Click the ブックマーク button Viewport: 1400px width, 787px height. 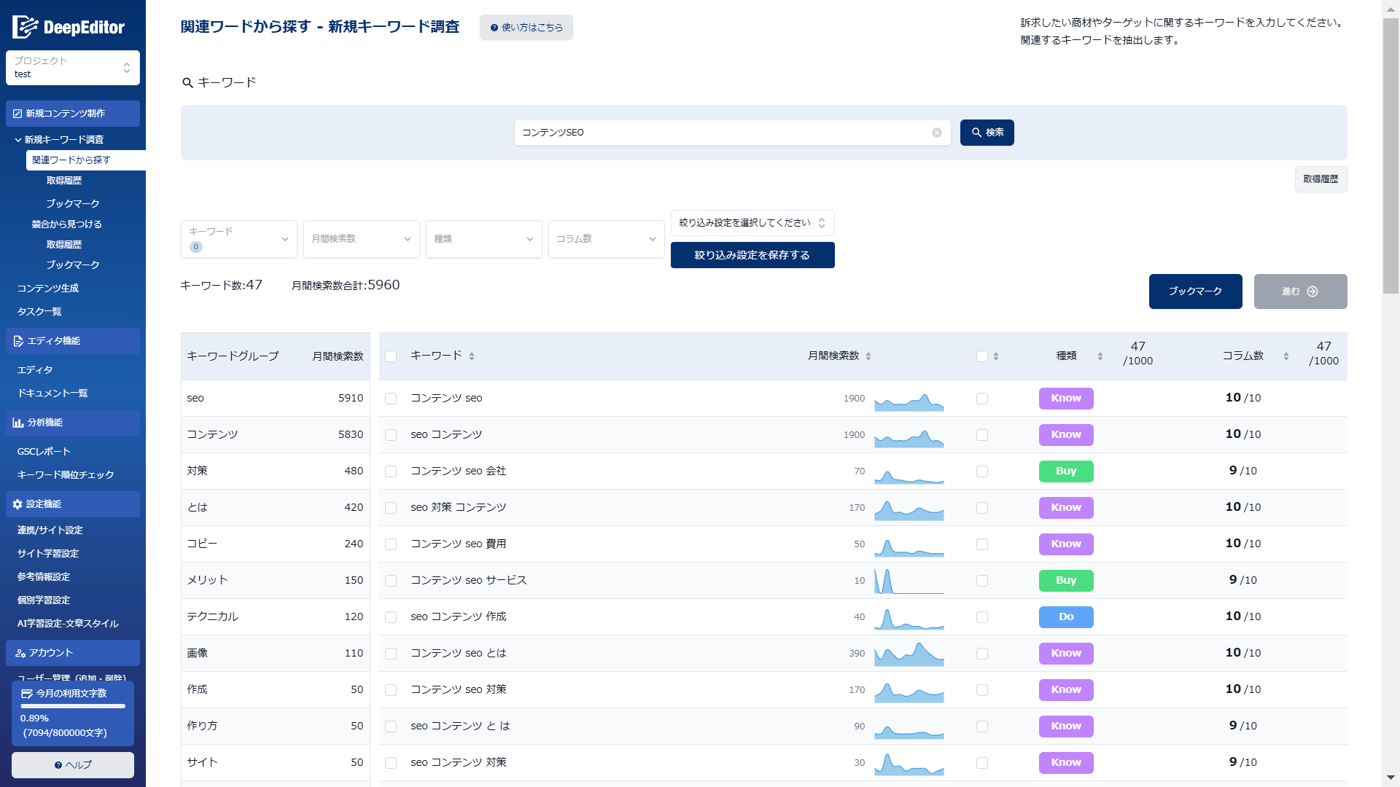coord(1195,292)
